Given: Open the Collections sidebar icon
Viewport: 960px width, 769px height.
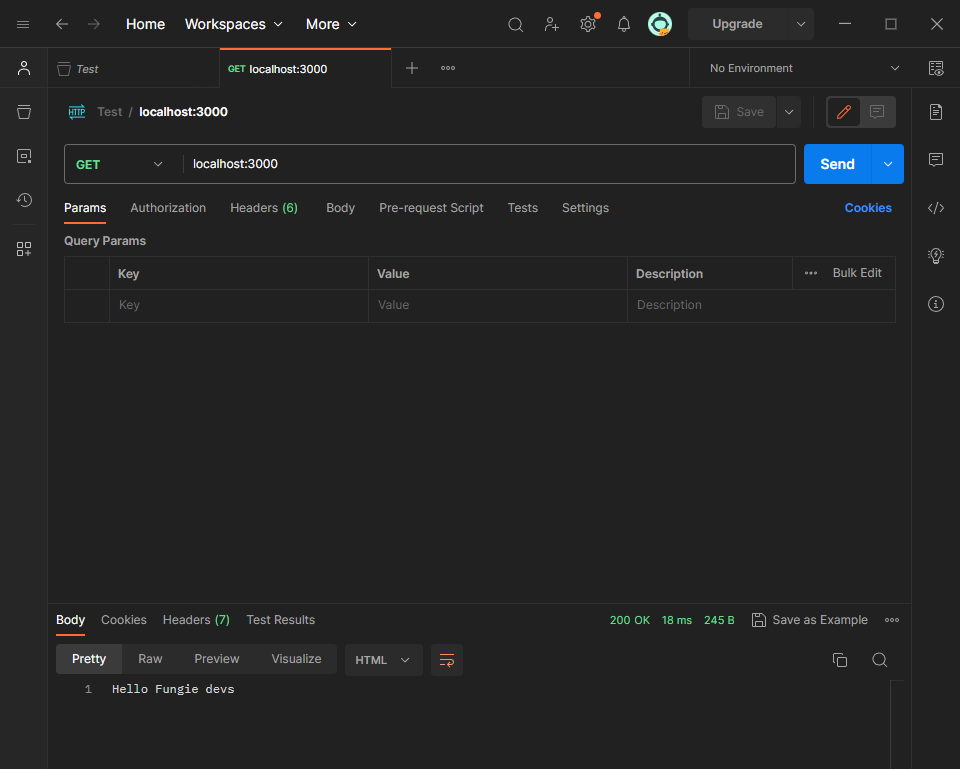Looking at the screenshot, I should click(24, 112).
